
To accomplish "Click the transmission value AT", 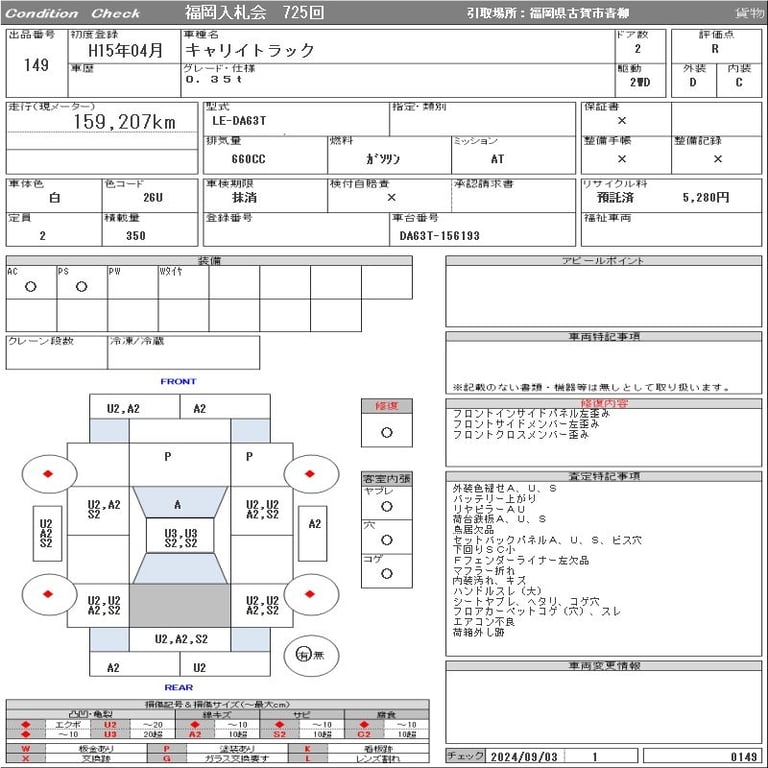I will pos(497,159).
